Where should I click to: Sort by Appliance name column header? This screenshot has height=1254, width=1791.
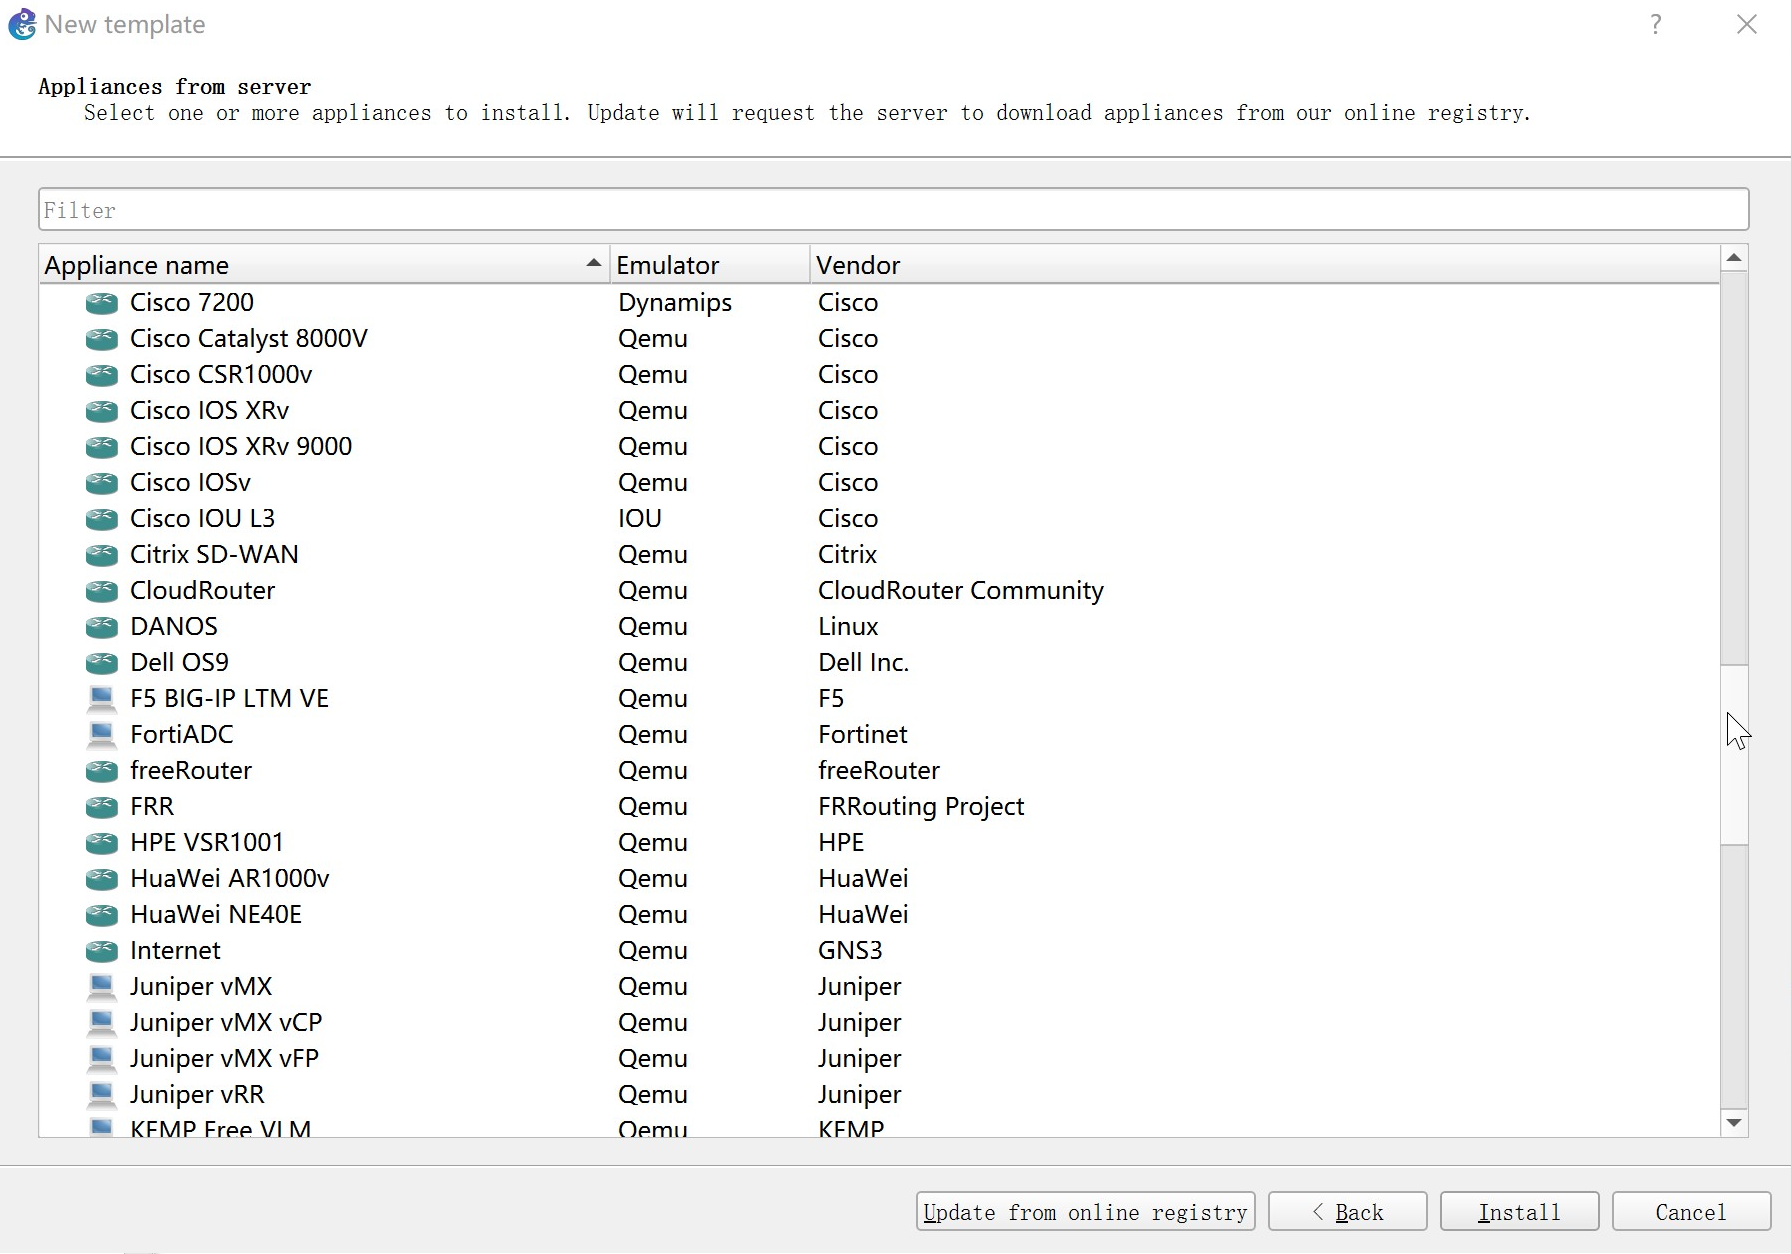pyautogui.click(x=324, y=265)
